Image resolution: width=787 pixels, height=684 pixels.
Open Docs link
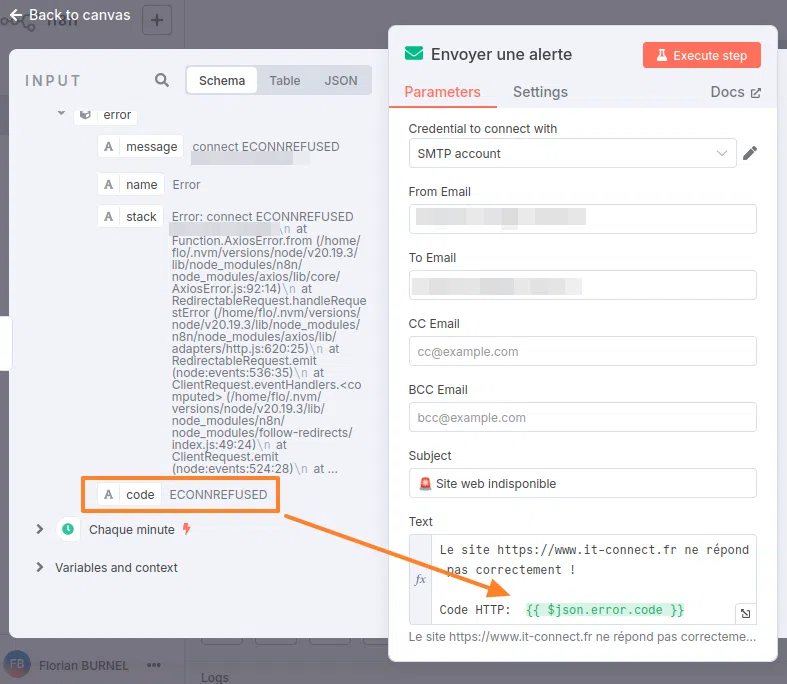coord(735,92)
